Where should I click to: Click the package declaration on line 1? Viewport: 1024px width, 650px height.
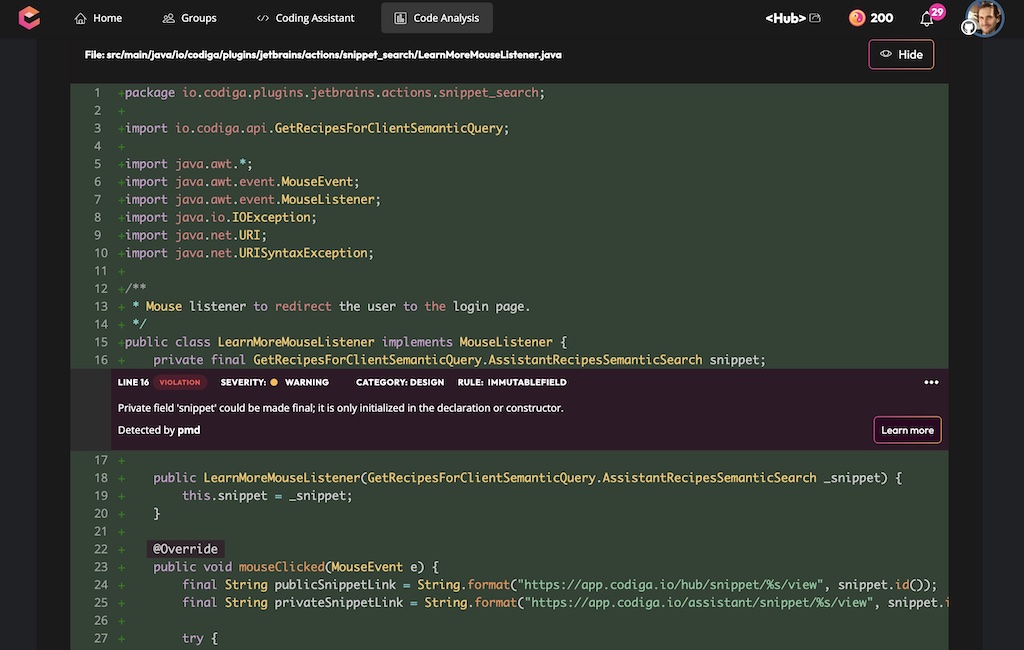(334, 92)
